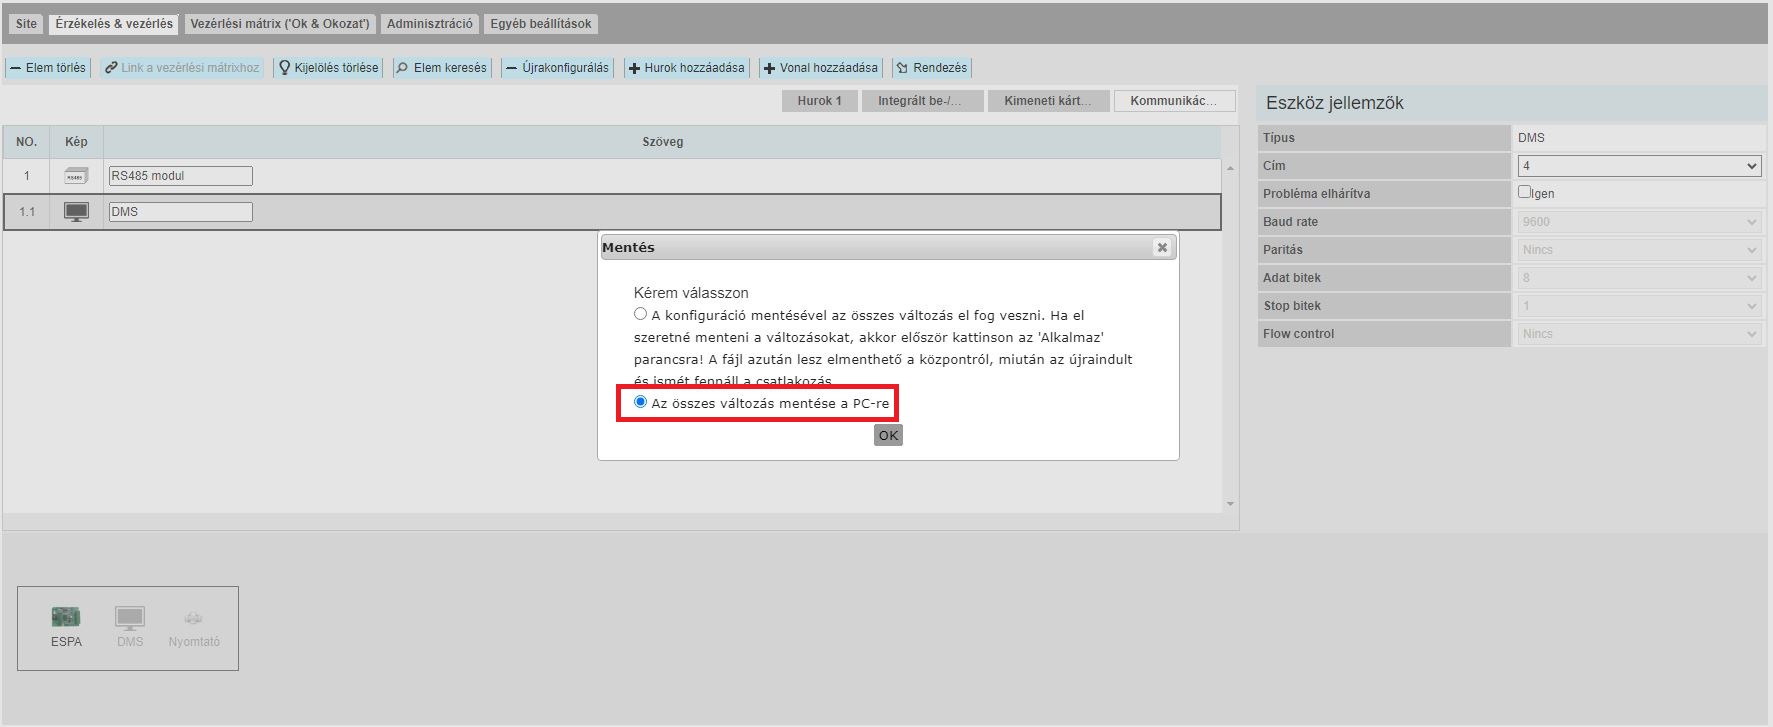This screenshot has height=727, width=1773.
Task: Open the Flow control dropdown
Action: click(1638, 334)
